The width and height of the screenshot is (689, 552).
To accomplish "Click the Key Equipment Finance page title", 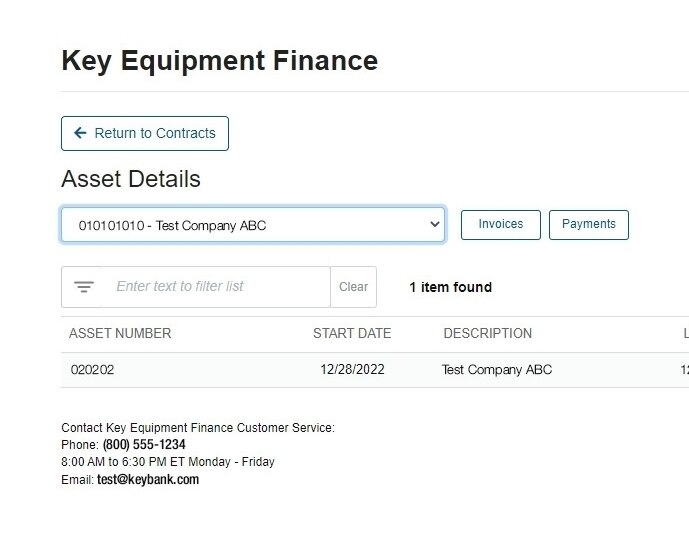I will [219, 60].
